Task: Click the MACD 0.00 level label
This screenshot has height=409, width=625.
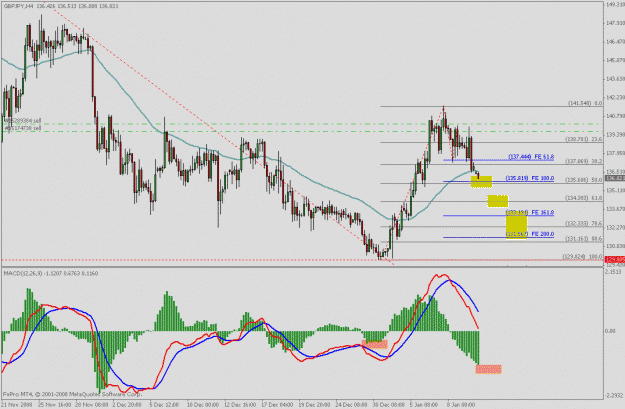Action: click(x=610, y=331)
